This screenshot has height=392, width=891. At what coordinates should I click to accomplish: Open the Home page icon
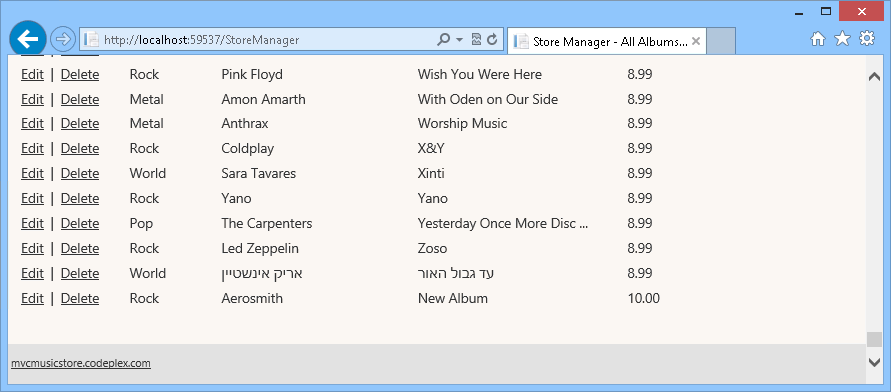point(818,39)
